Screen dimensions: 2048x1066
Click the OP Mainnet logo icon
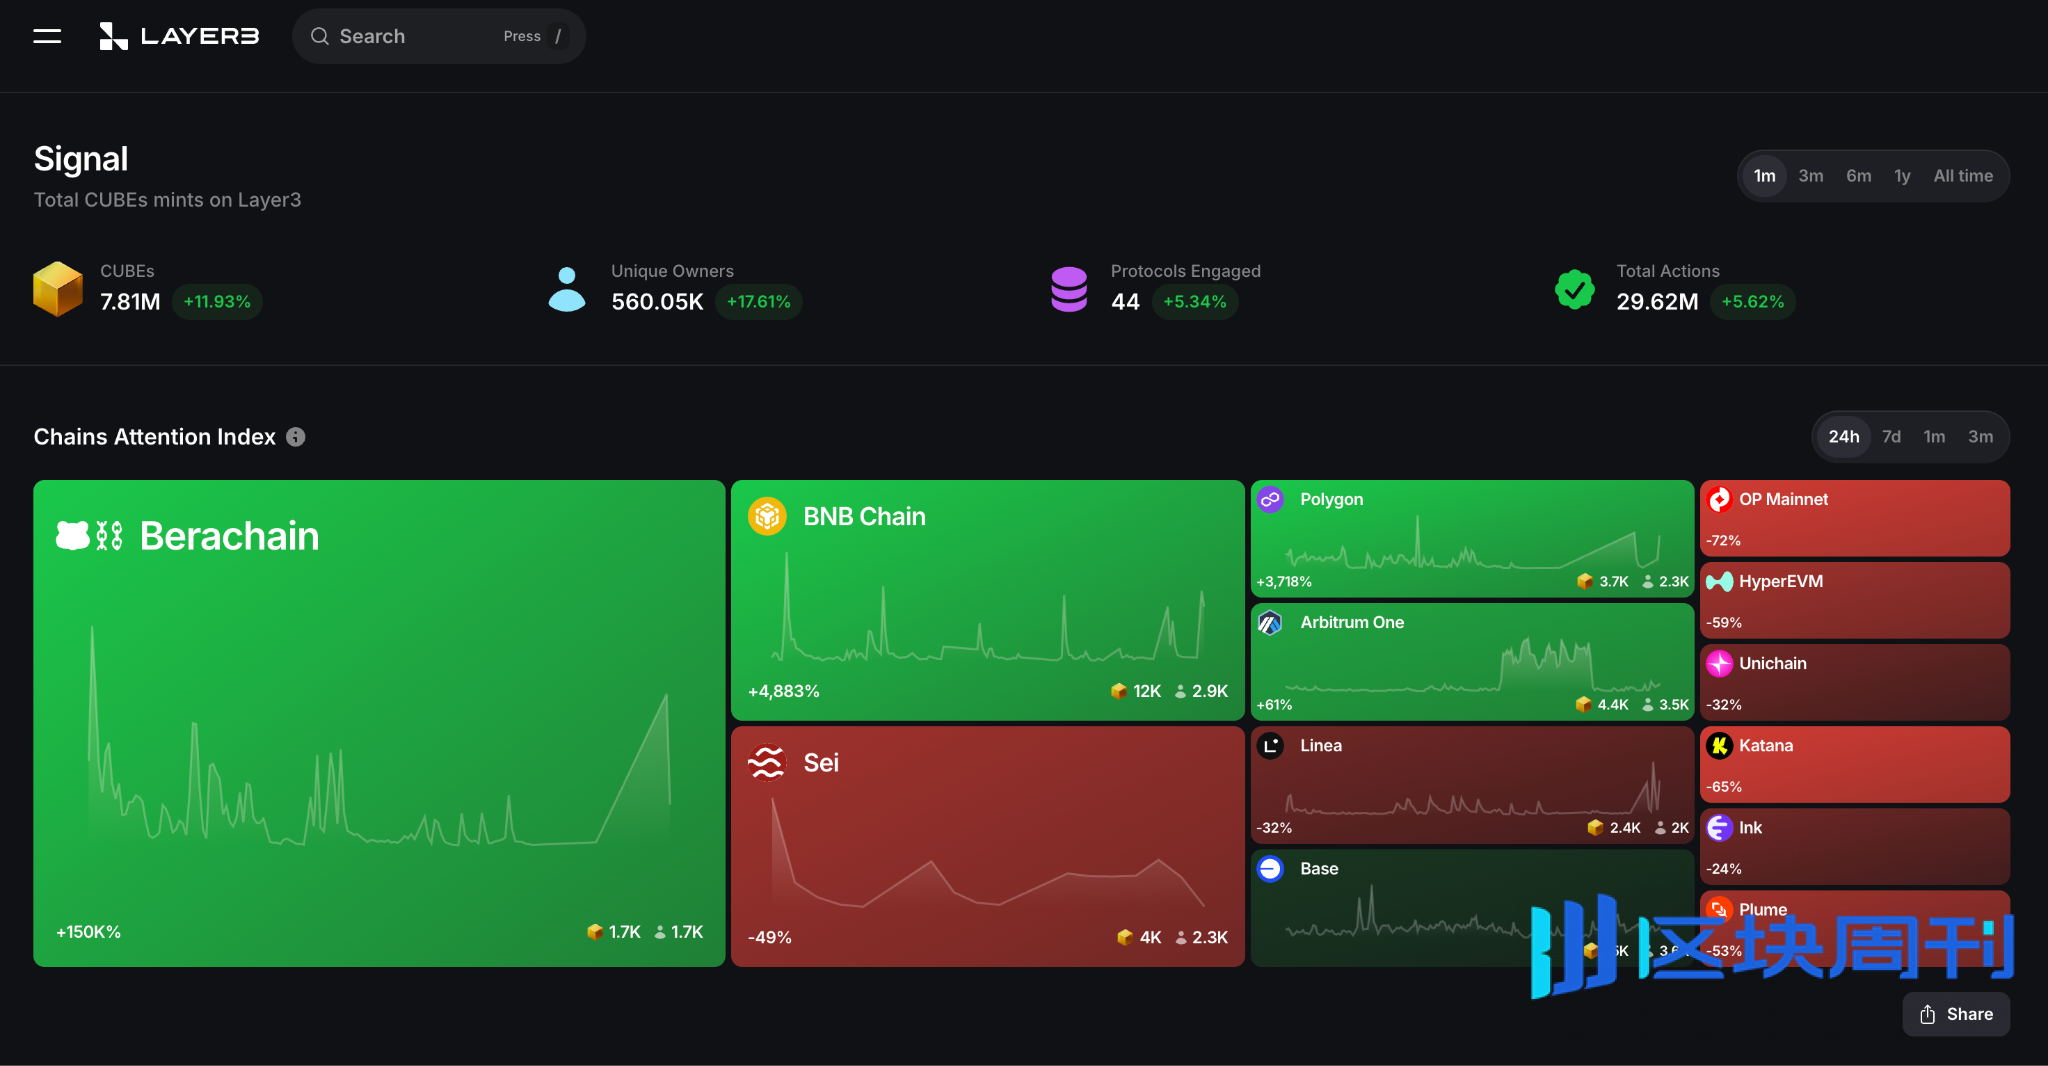(1719, 499)
